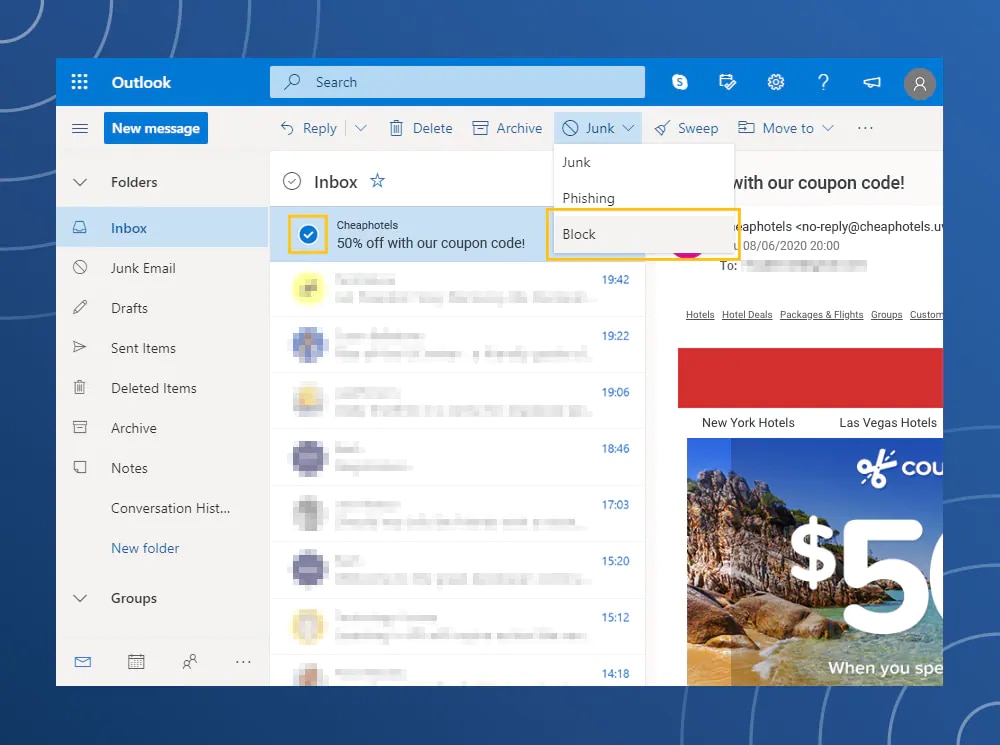
Task: Open the app launcher grid
Action: pyautogui.click(x=80, y=82)
